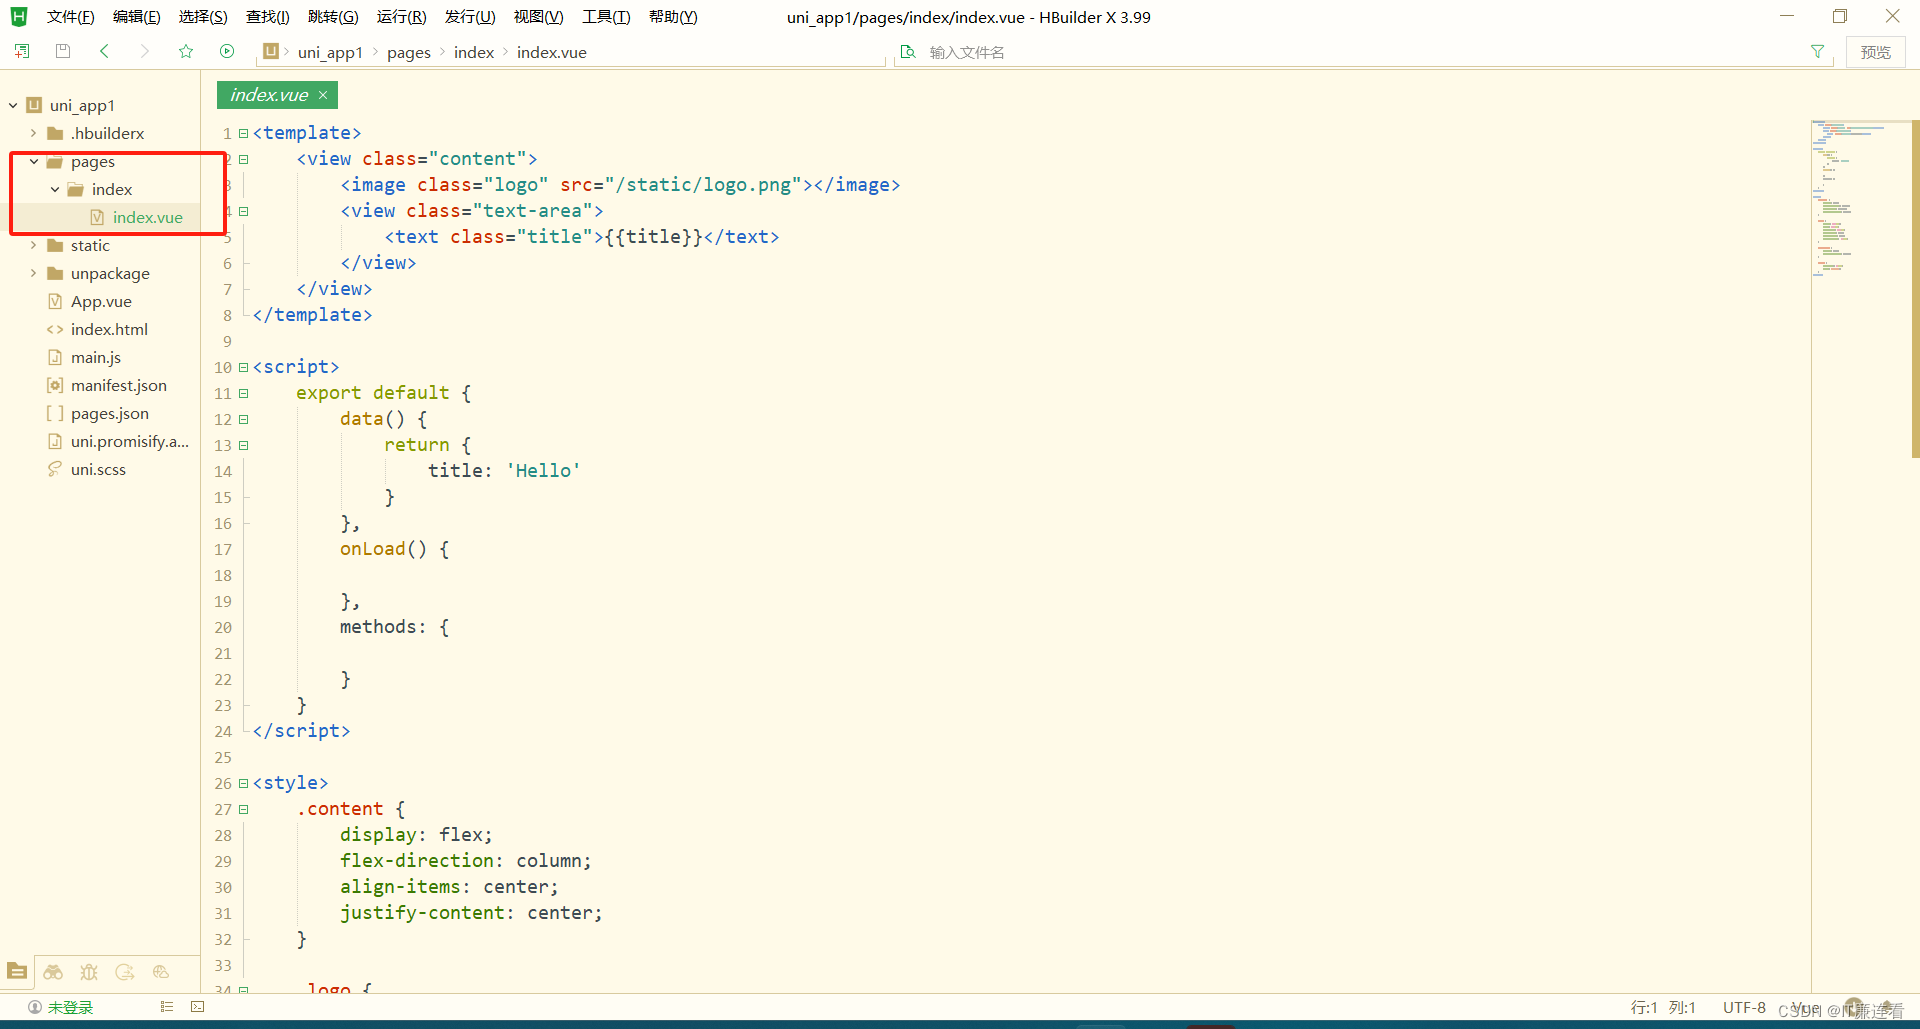This screenshot has width=1920, height=1029.
Task: Fold the style block at line 26
Action: [x=243, y=783]
